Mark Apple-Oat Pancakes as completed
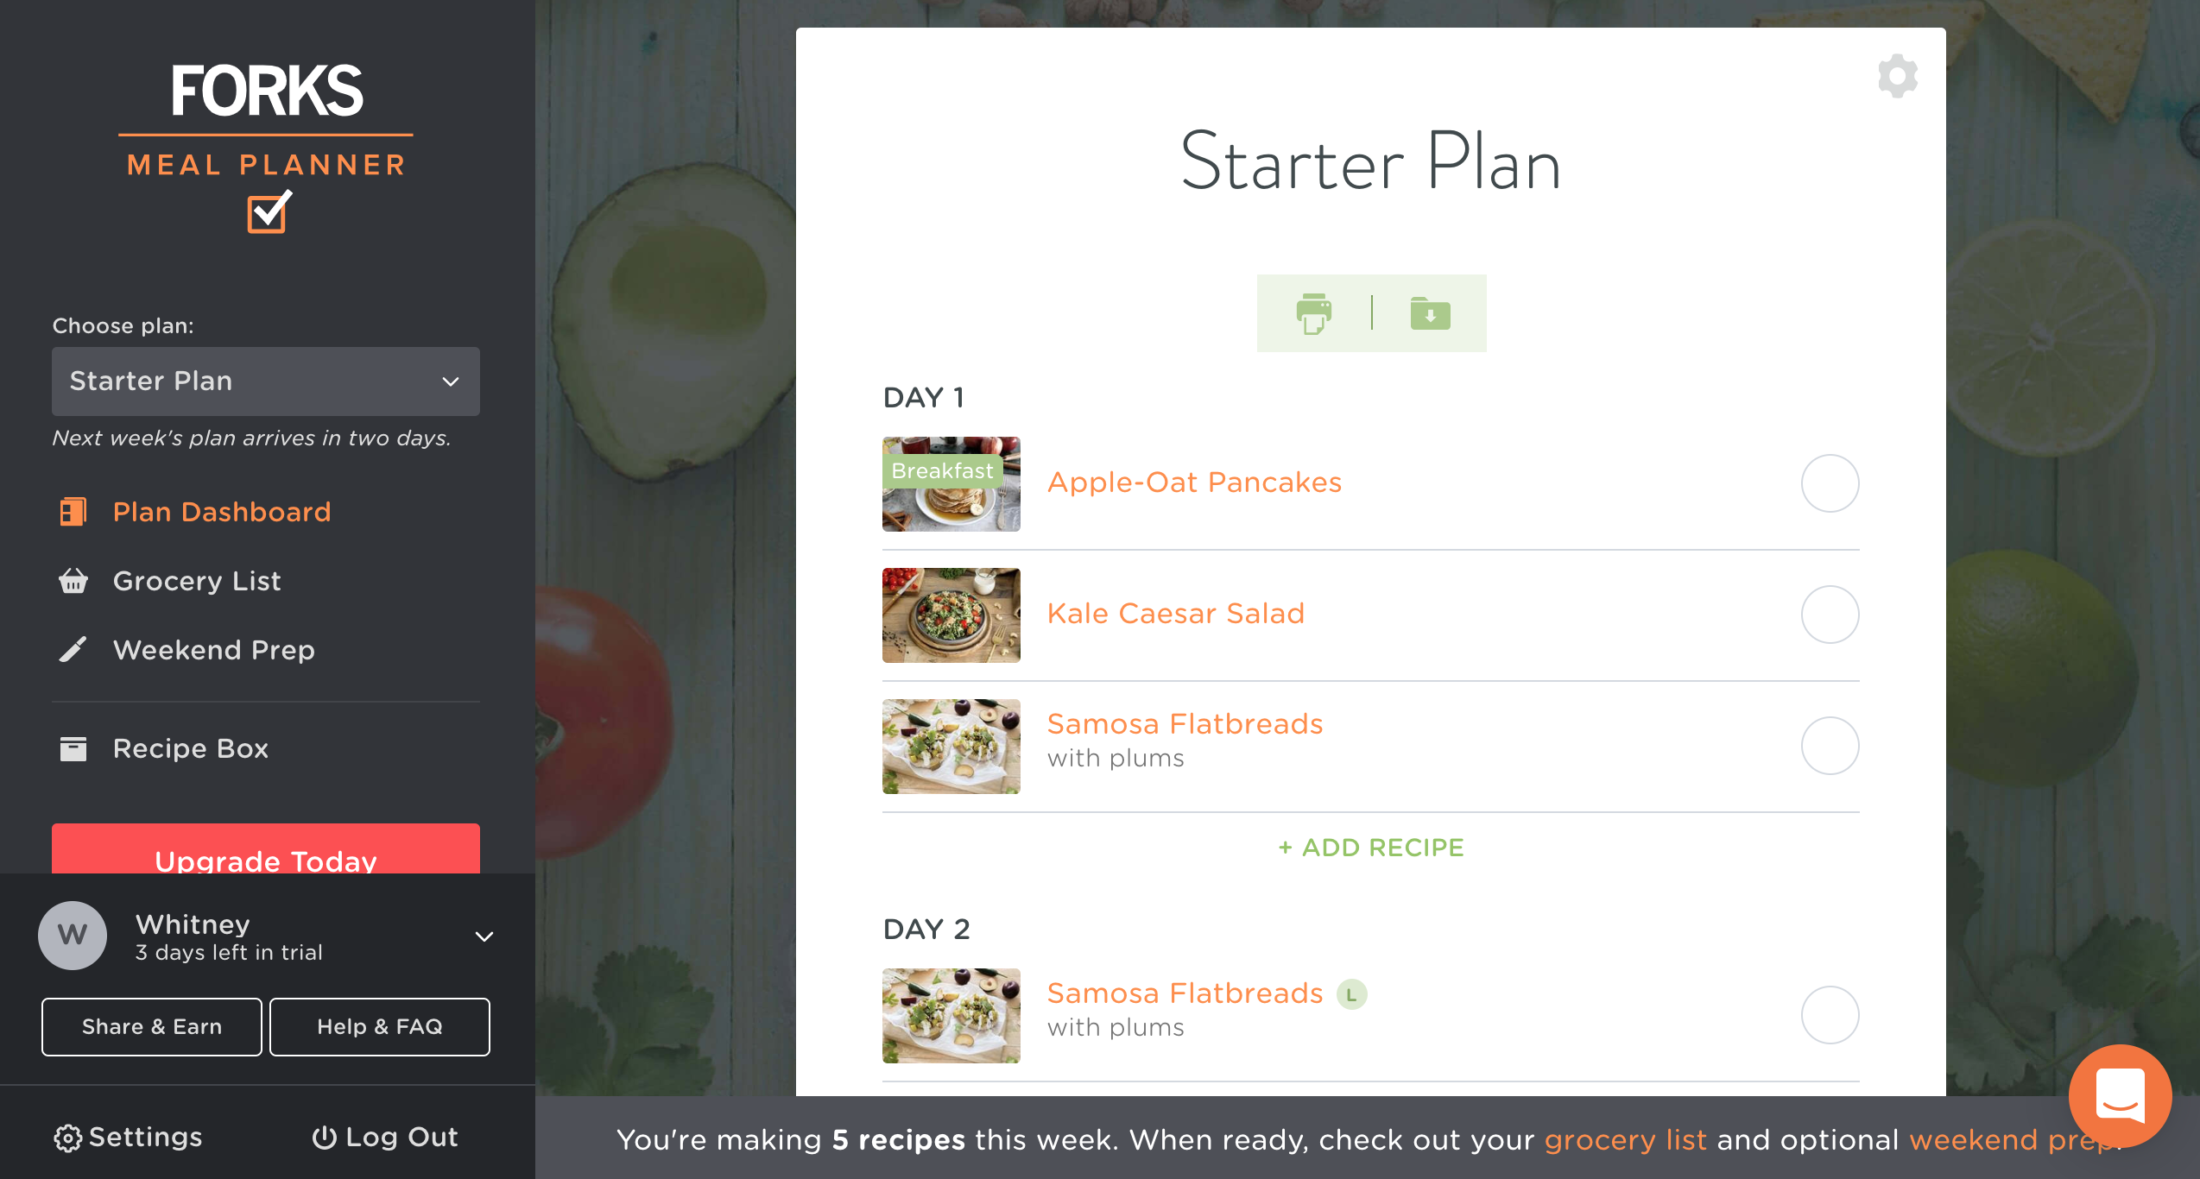Screen dimensions: 2200x1179 point(1829,484)
